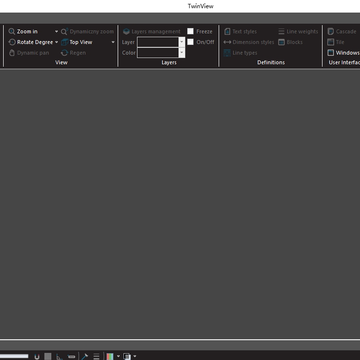The image size is (360, 360).
Task: Open Dimension styles icon
Action: click(227, 42)
